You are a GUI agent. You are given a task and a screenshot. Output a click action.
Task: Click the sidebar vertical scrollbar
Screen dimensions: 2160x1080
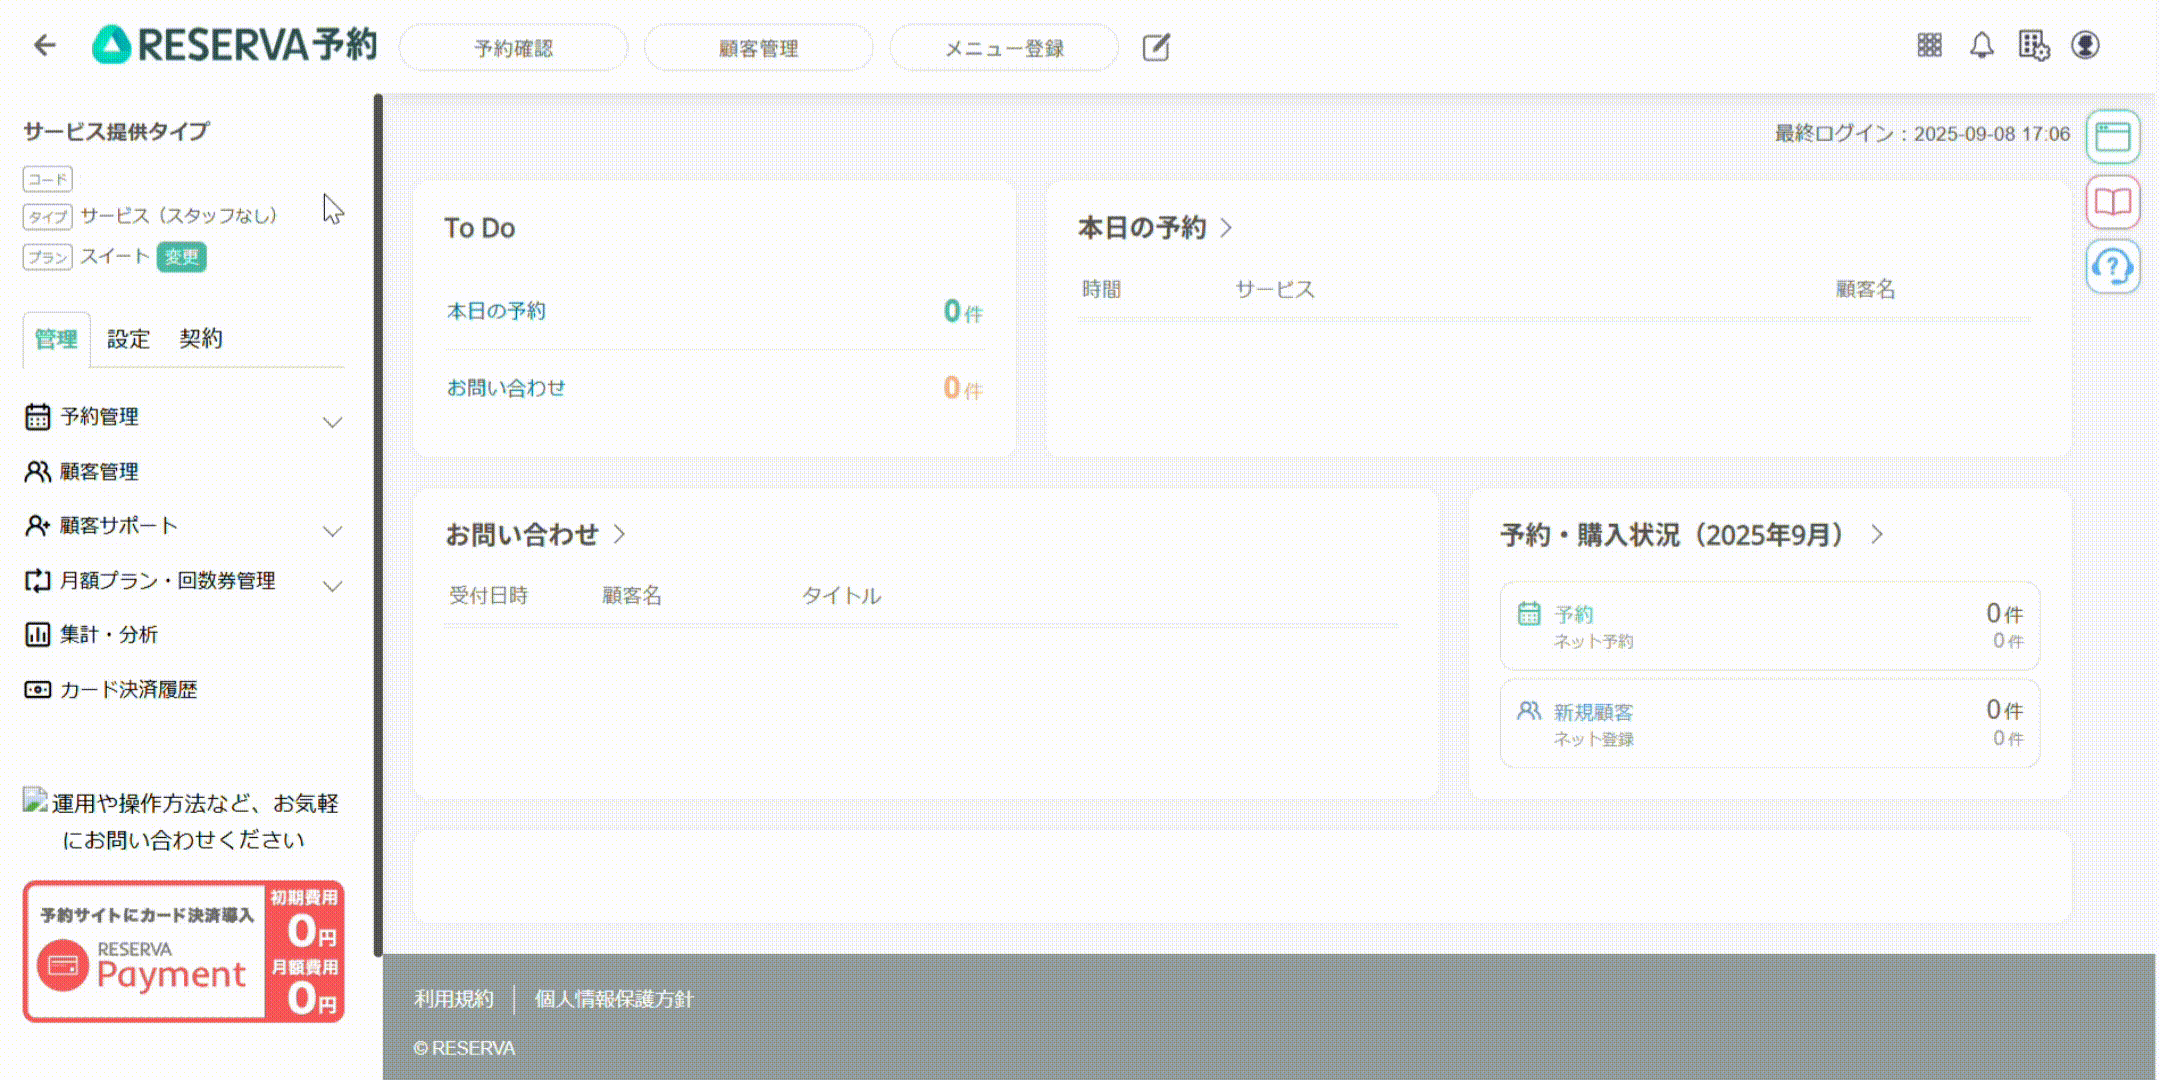click(x=378, y=525)
